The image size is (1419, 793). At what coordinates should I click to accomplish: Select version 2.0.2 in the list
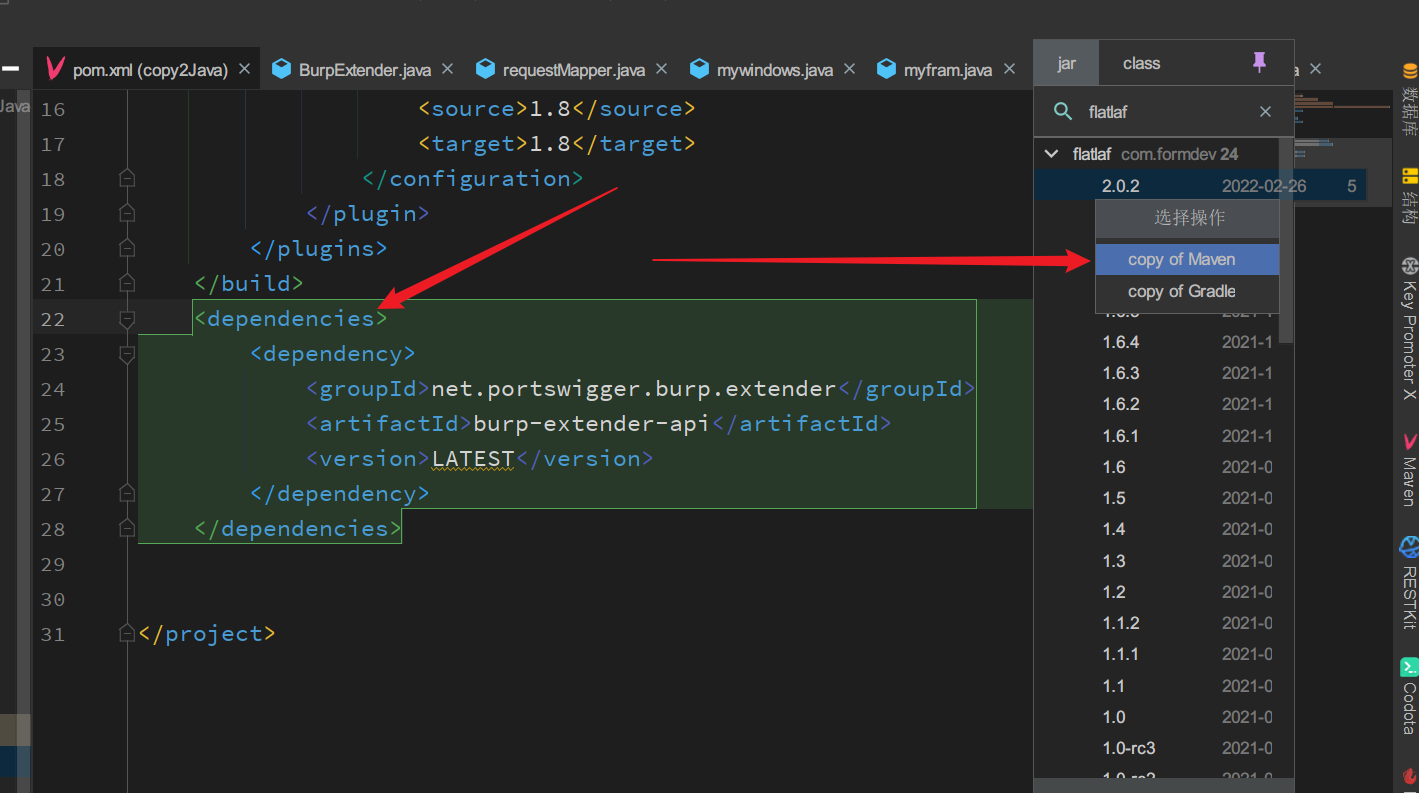pos(1198,186)
